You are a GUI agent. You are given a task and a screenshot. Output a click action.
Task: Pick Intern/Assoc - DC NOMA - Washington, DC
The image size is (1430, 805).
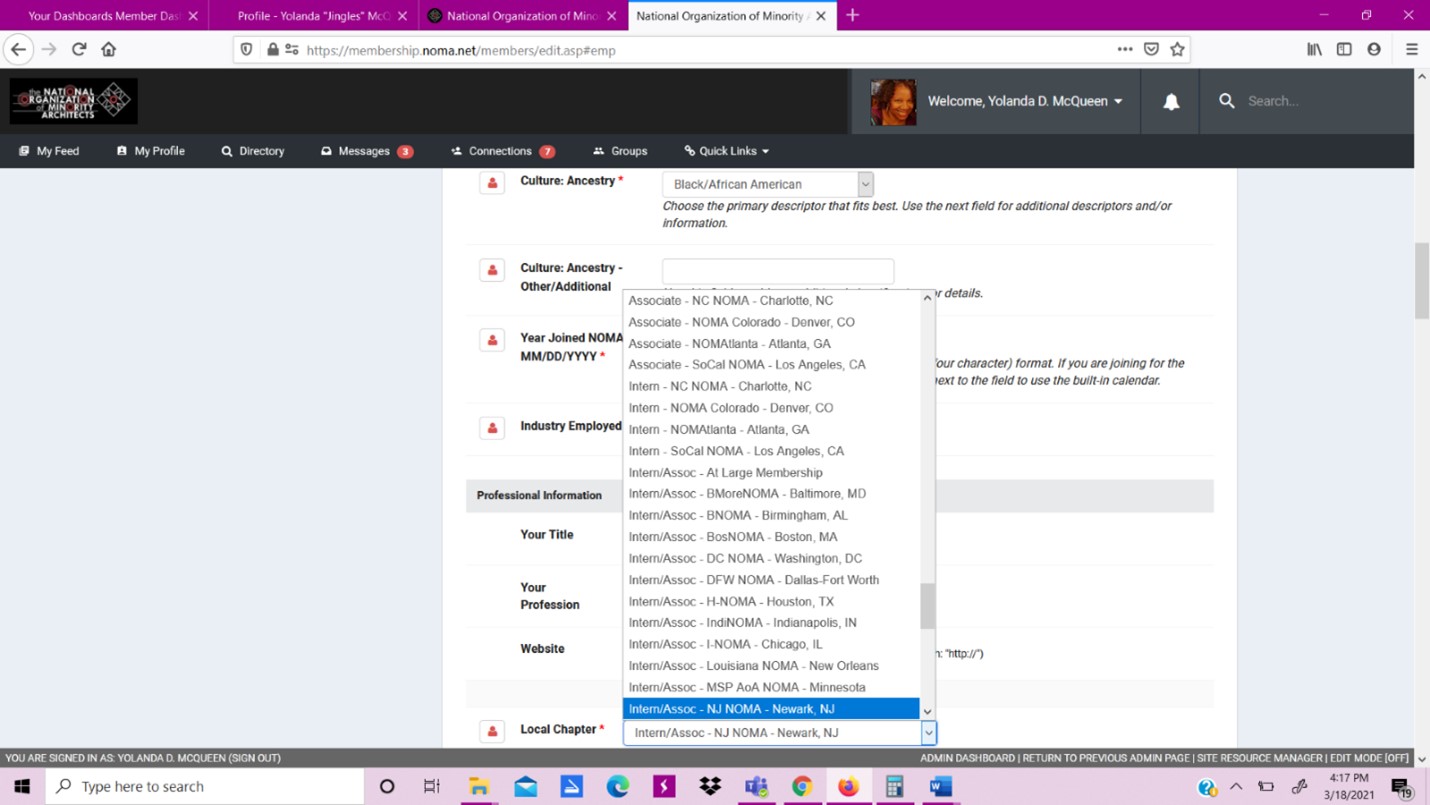click(x=771, y=558)
